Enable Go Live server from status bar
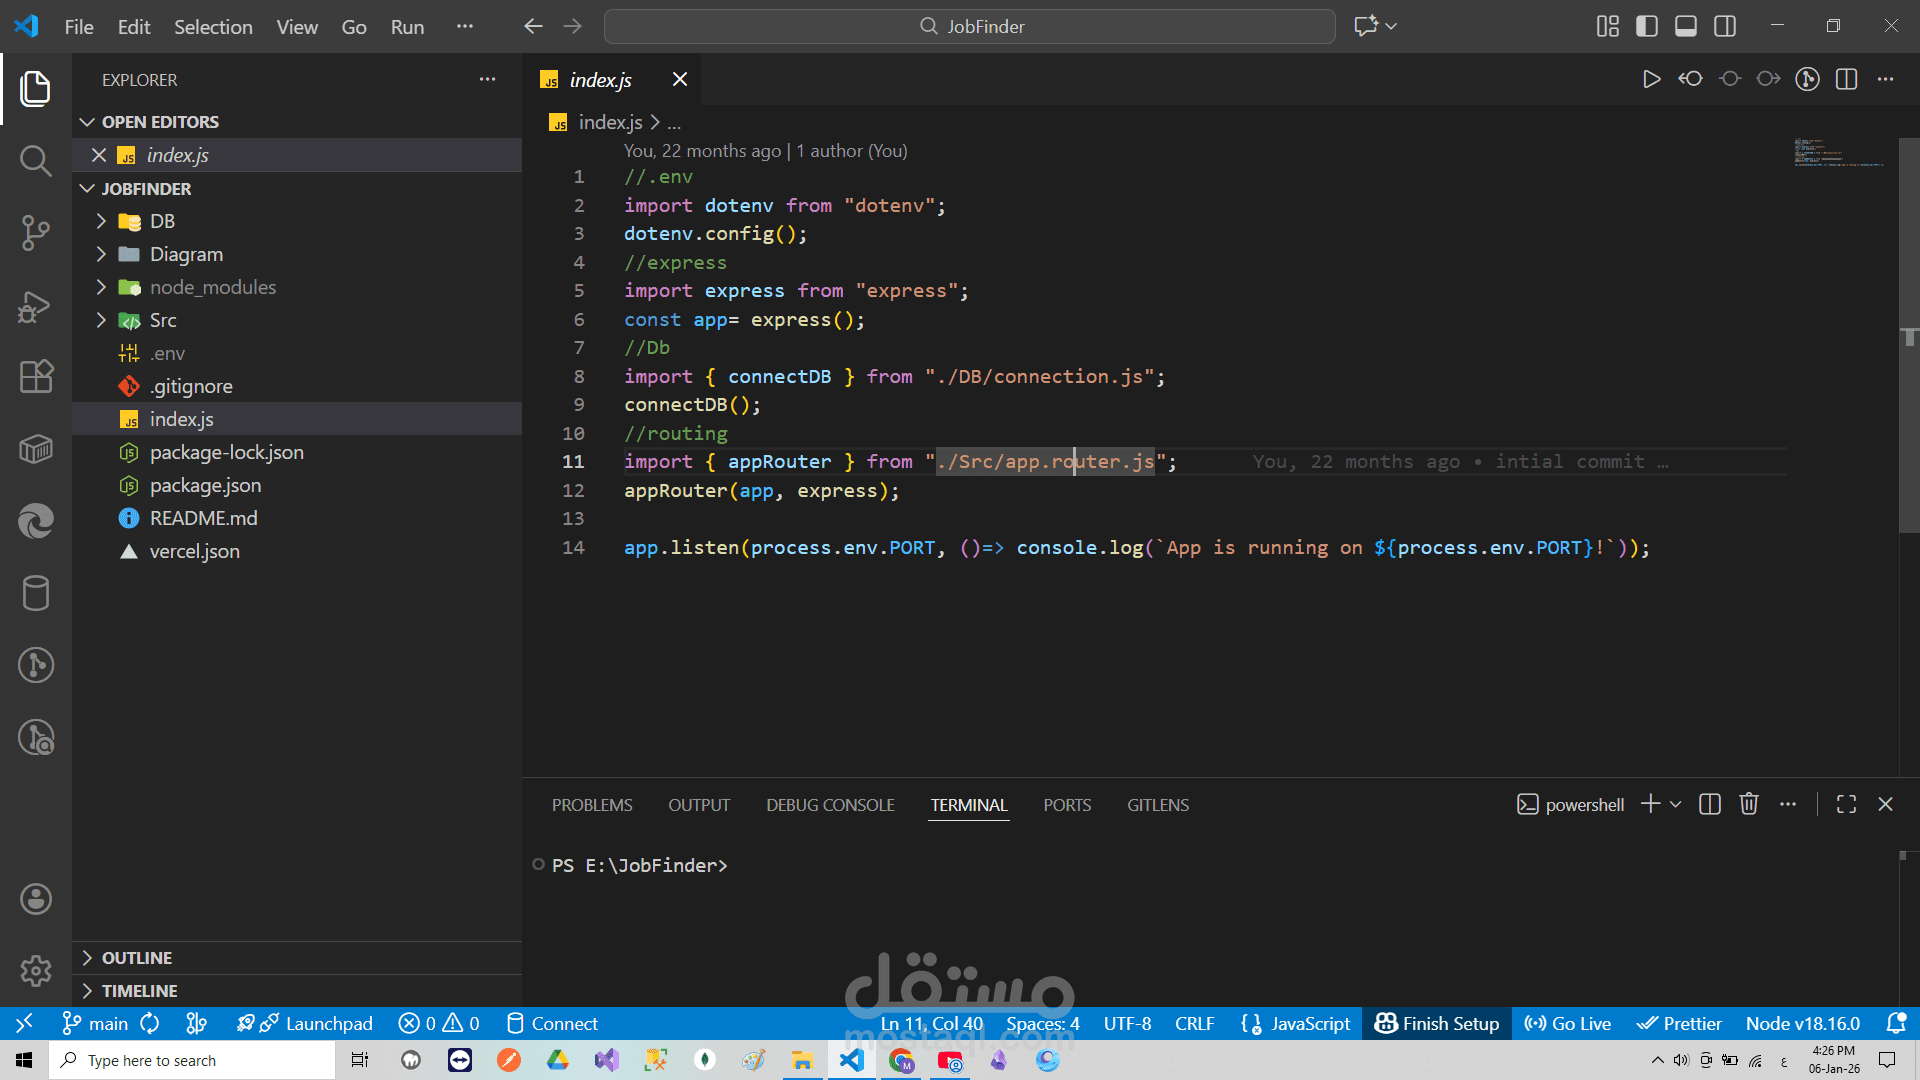The image size is (1920, 1080). point(1567,1023)
